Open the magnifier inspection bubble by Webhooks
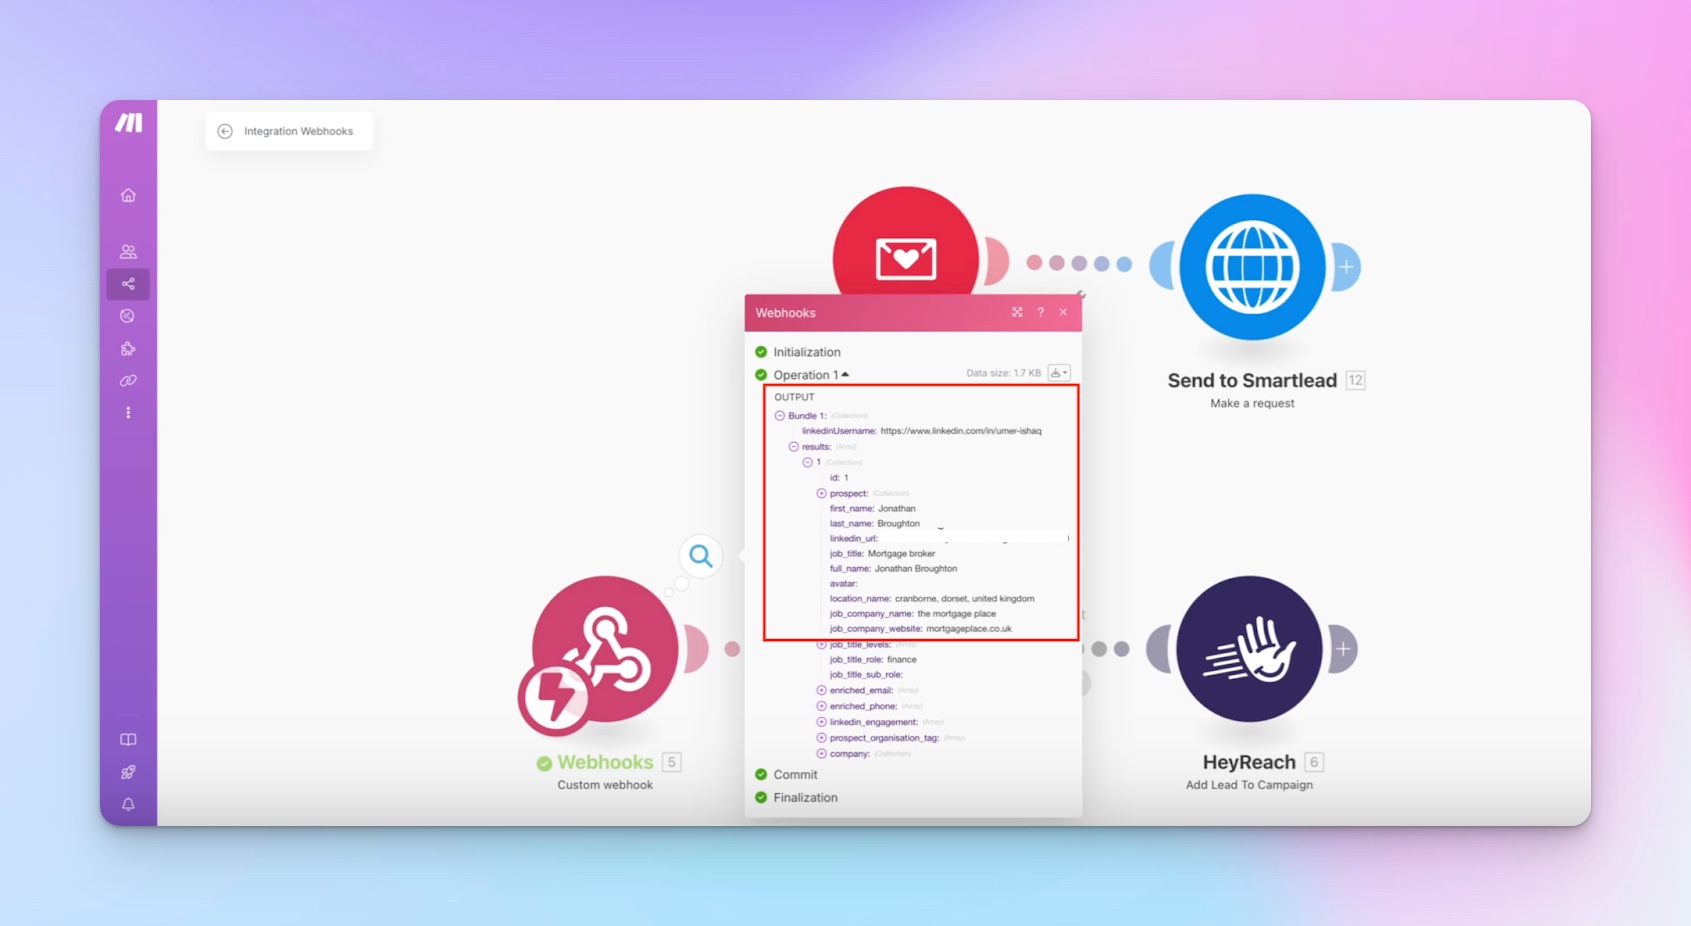Screen dimensions: 1691x926 (x=701, y=556)
